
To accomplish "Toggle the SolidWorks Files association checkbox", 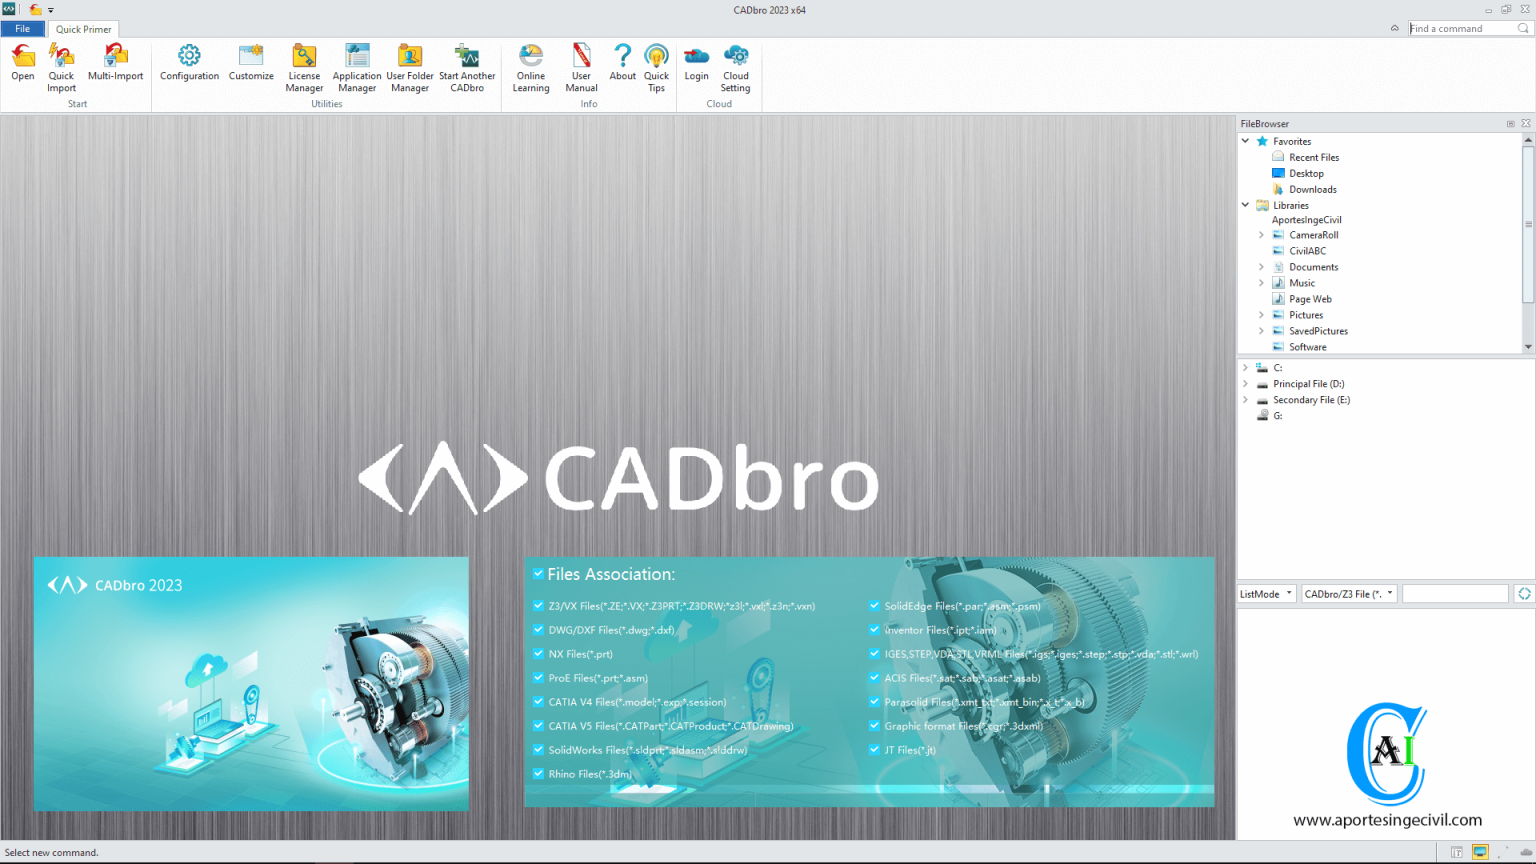I will pyautogui.click(x=538, y=750).
